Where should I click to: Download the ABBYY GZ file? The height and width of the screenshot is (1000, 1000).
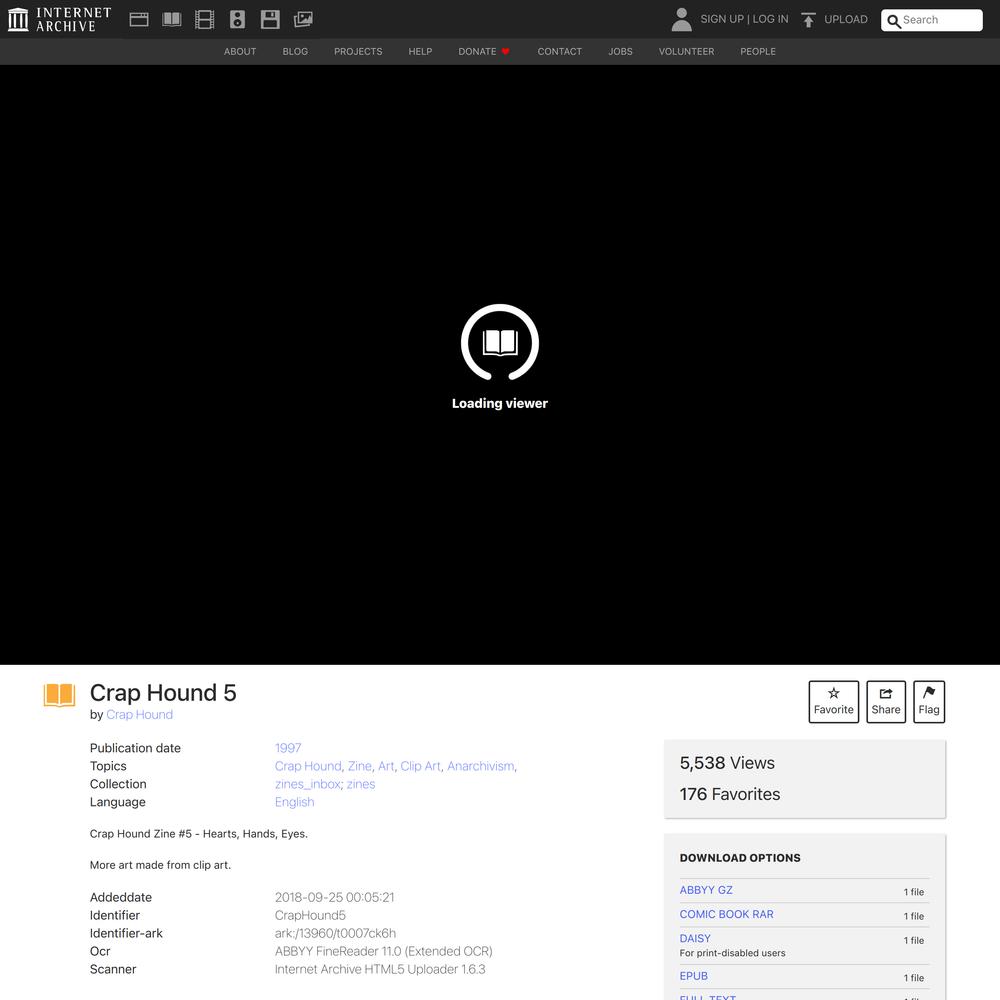pos(706,890)
